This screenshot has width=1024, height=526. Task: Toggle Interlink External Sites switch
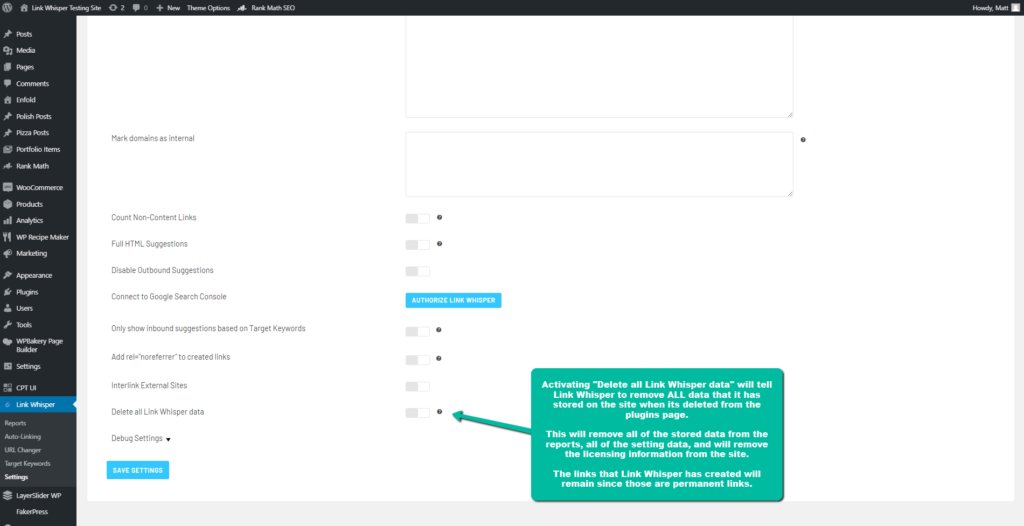(417, 386)
